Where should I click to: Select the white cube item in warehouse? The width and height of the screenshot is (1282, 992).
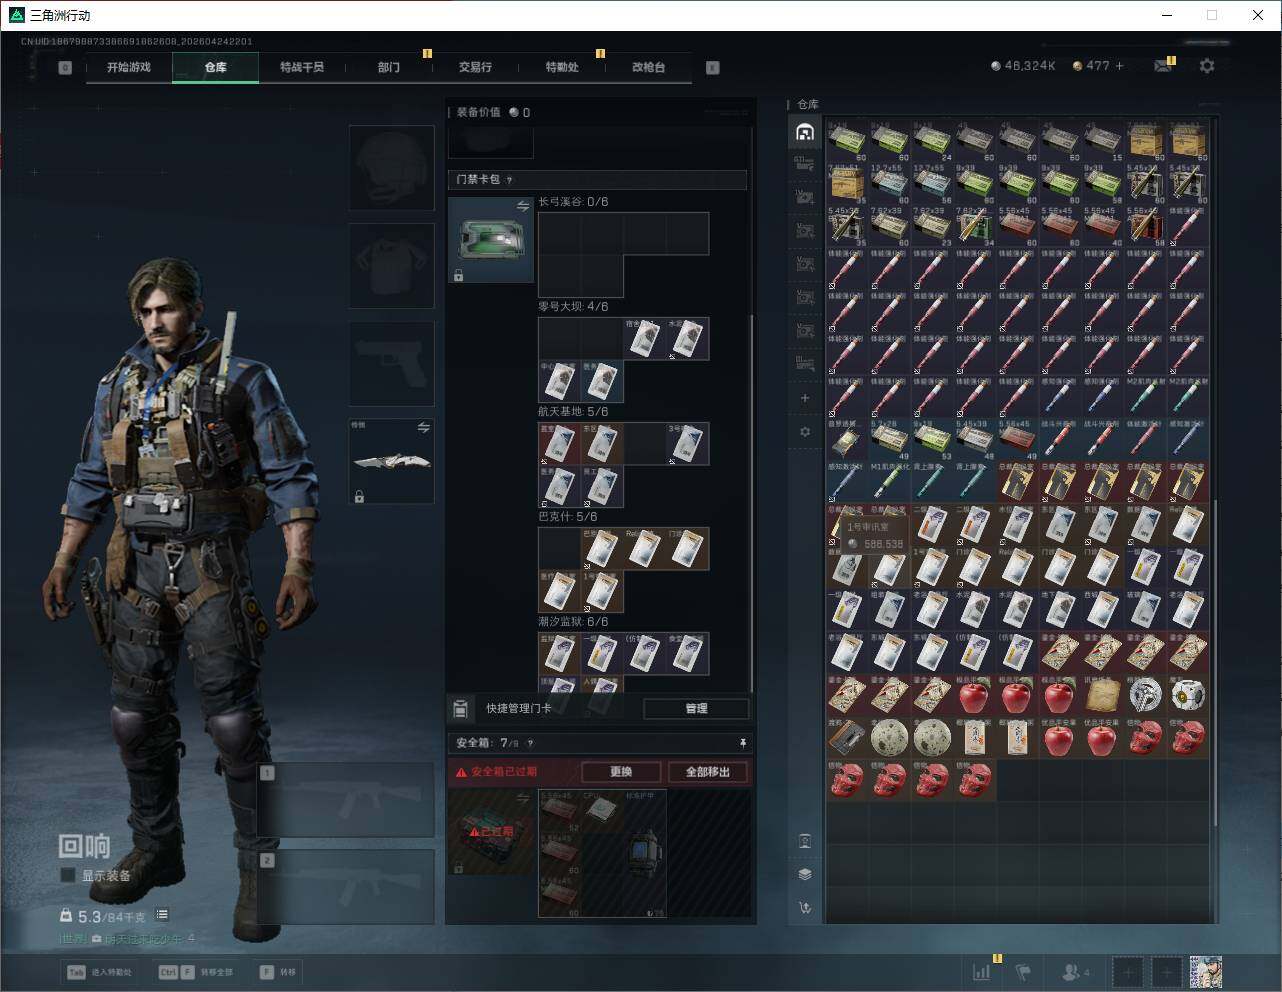pyautogui.click(x=1187, y=694)
